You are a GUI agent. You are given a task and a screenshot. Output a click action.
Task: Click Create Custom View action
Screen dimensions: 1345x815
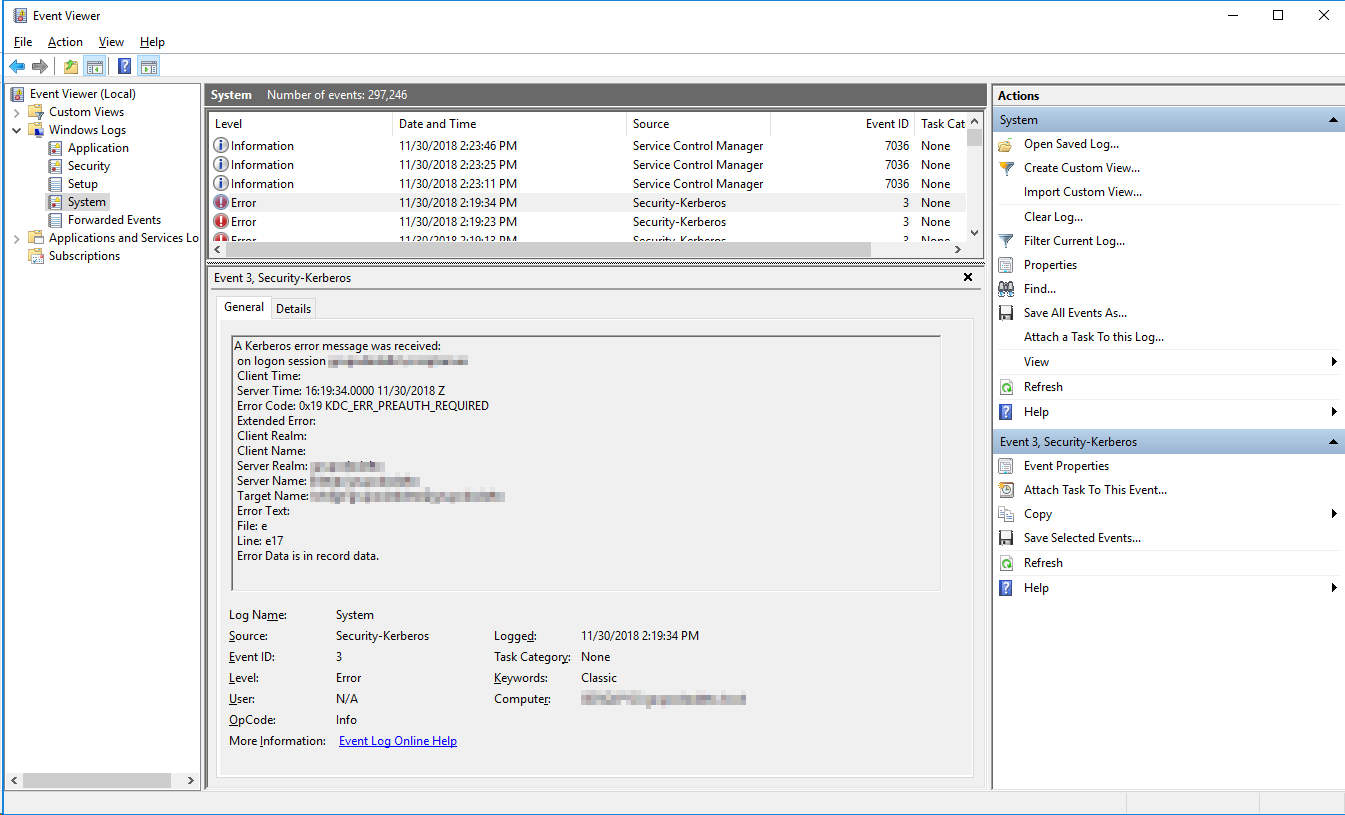(x=1081, y=168)
